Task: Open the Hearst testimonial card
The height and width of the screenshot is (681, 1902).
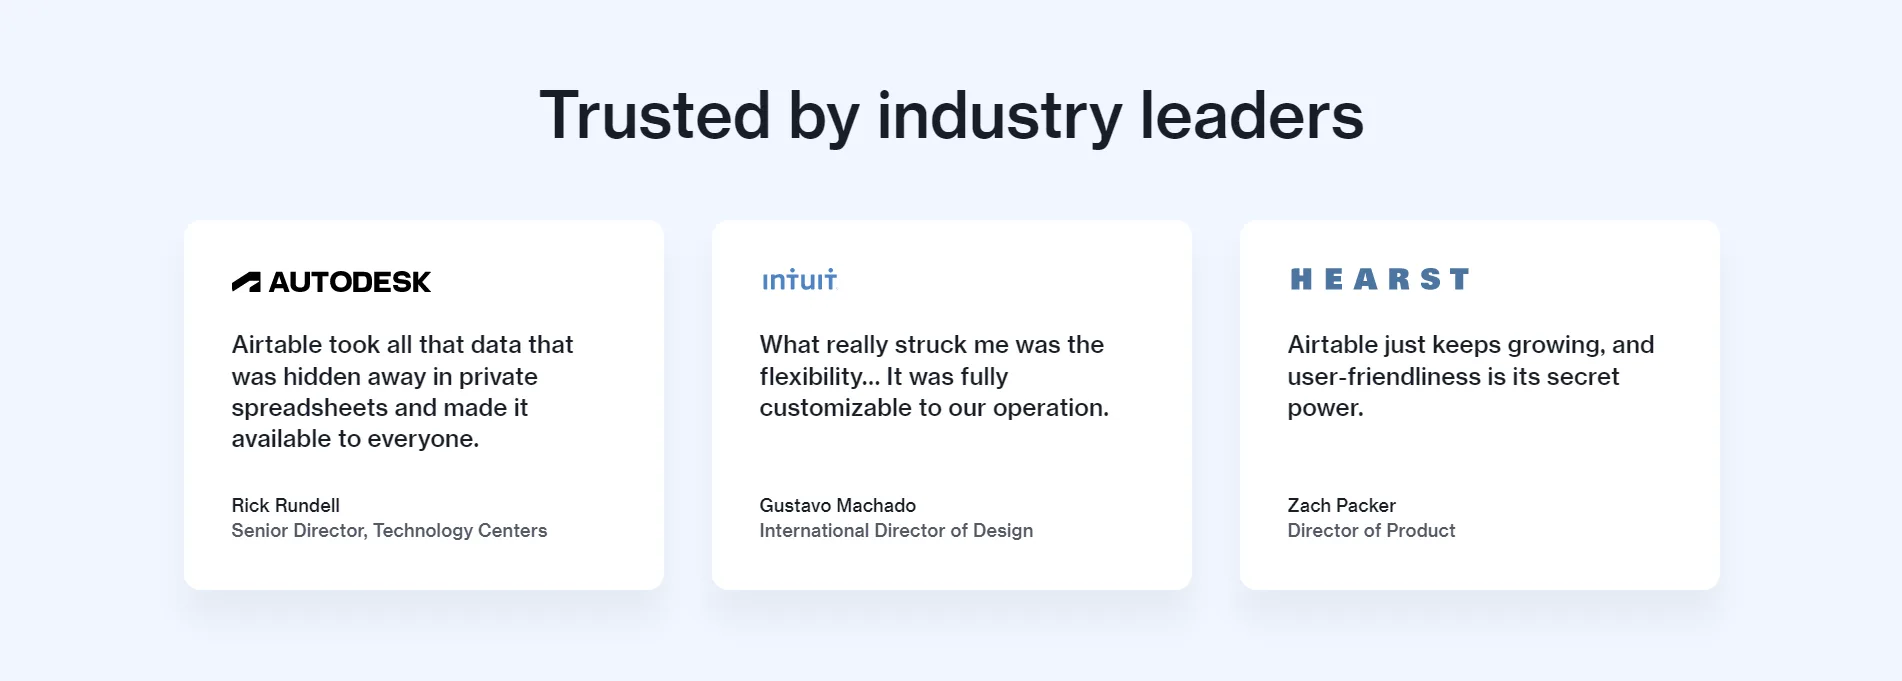Action: (x=1480, y=405)
